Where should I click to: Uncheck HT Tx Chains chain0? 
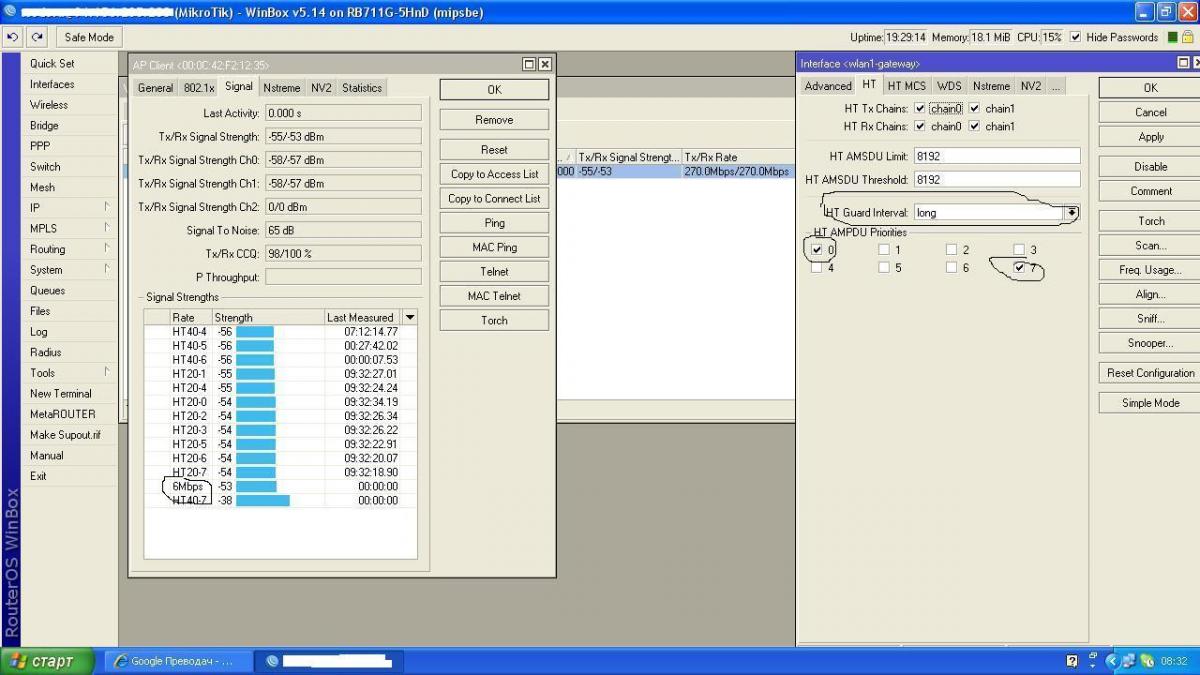[x=919, y=108]
